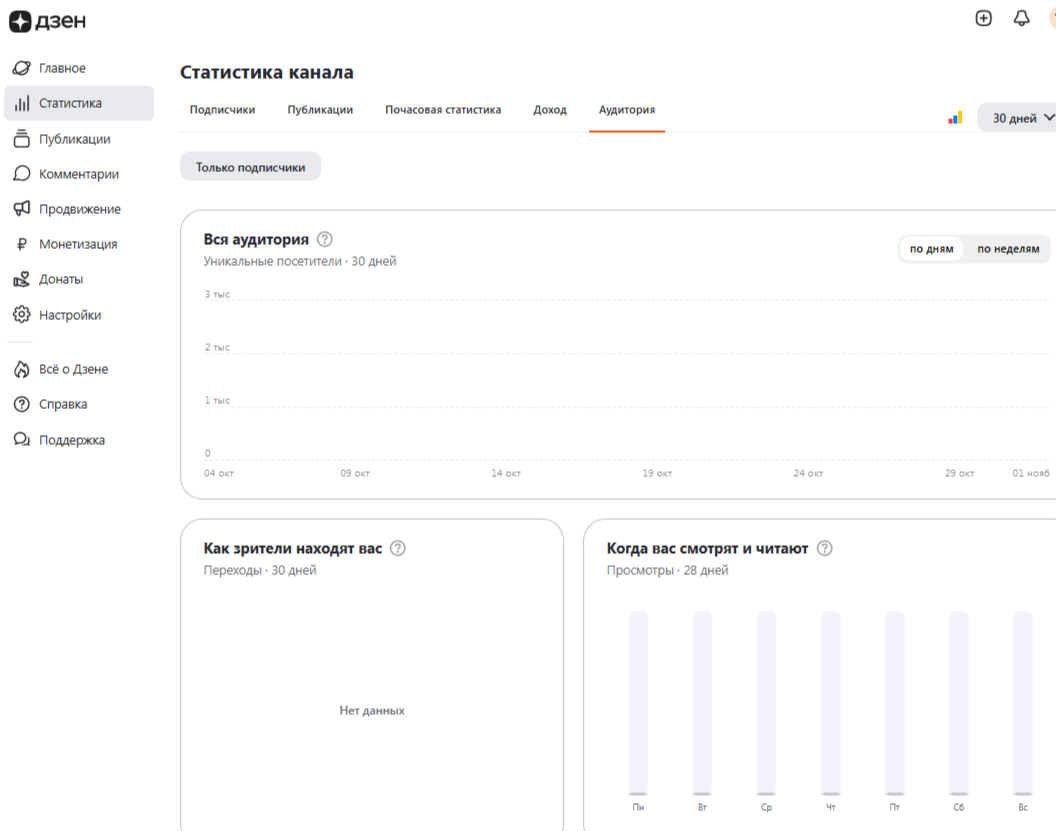Viewport: 1056px width, 831px height.
Task: Switch chart to по дням
Action: pyautogui.click(x=931, y=249)
